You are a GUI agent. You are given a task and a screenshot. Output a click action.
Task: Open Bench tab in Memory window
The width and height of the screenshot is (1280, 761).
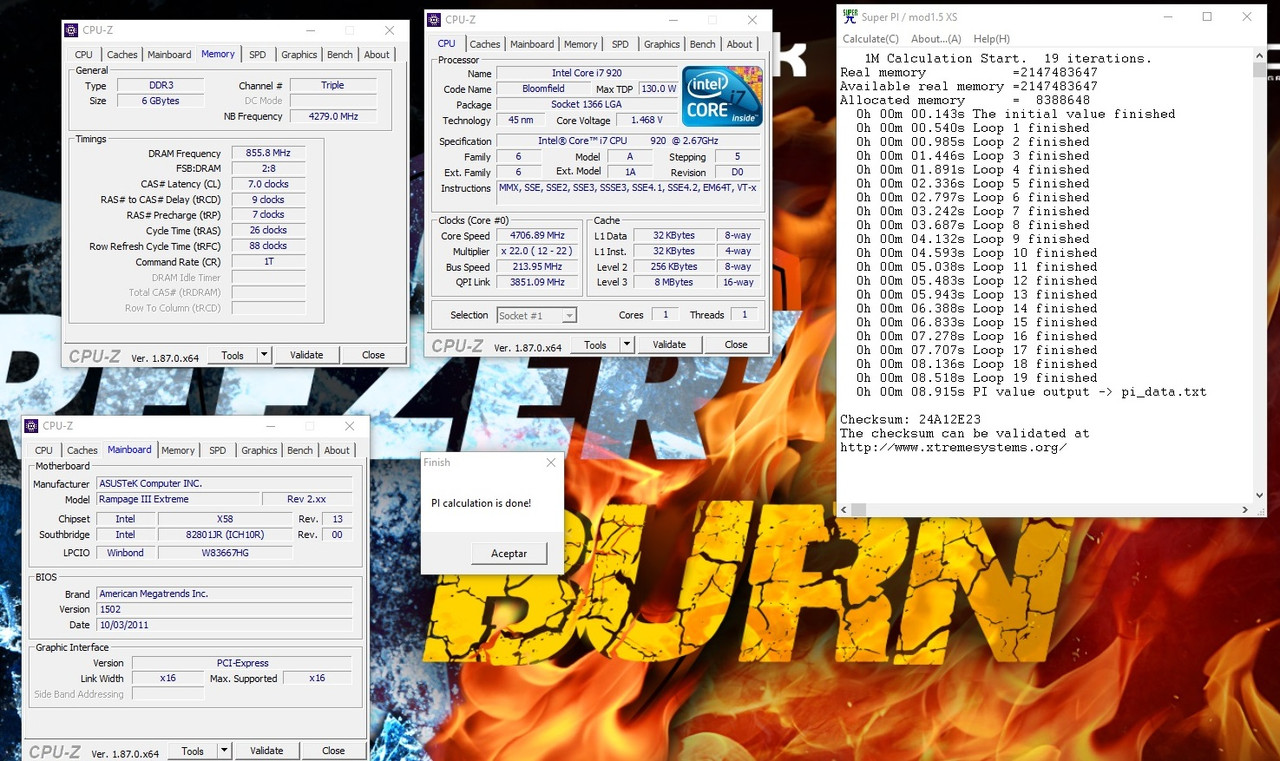coord(340,55)
